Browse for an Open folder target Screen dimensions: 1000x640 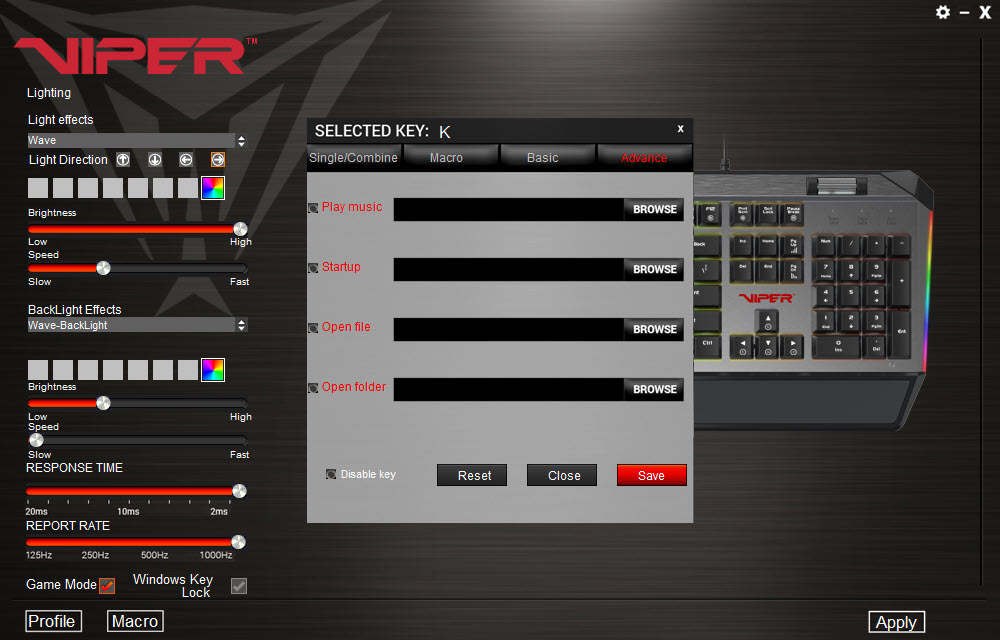[x=655, y=389]
